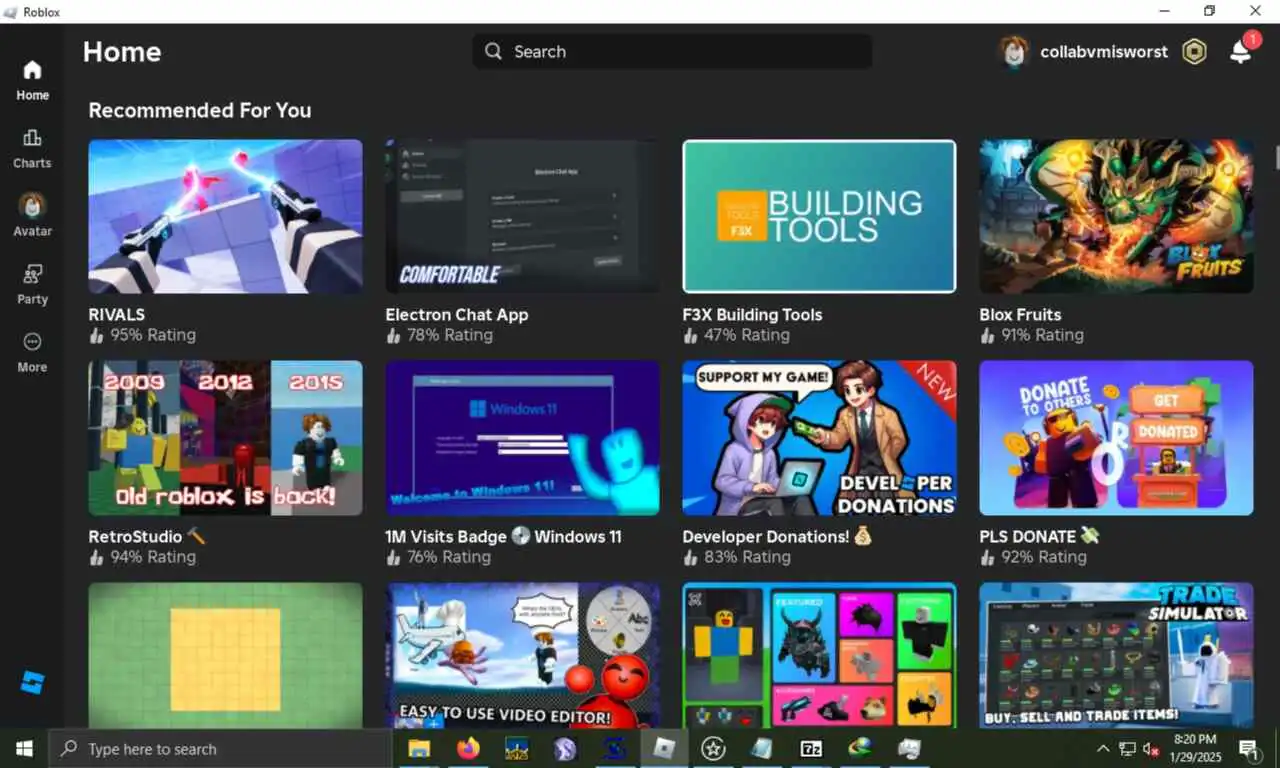Open the Home sidebar item

(x=32, y=81)
